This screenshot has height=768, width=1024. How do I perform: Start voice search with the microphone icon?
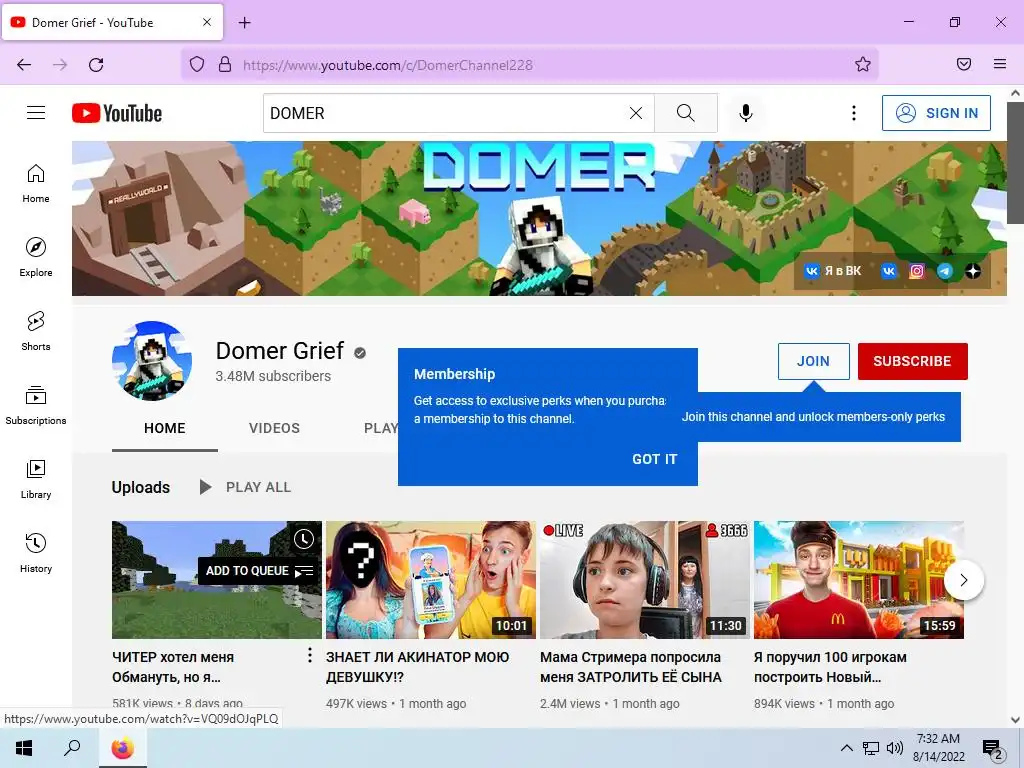pos(746,113)
